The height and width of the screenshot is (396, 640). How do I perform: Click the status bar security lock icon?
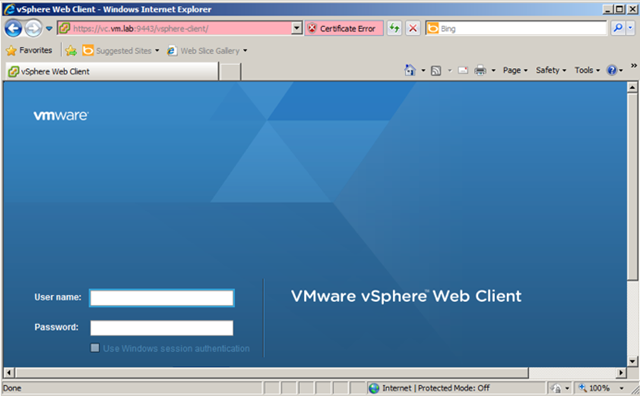pyautogui.click(x=555, y=388)
